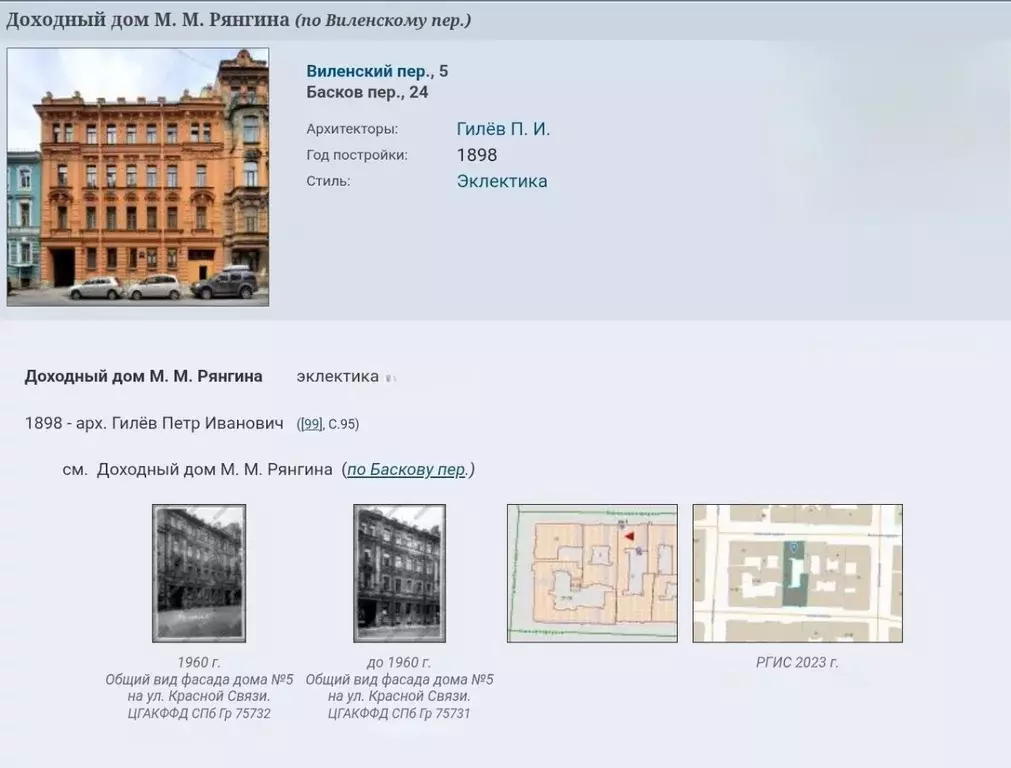Click the 'ЦГАКФФД СПб Гр 75732' caption
The image size is (1011, 768).
point(199,713)
